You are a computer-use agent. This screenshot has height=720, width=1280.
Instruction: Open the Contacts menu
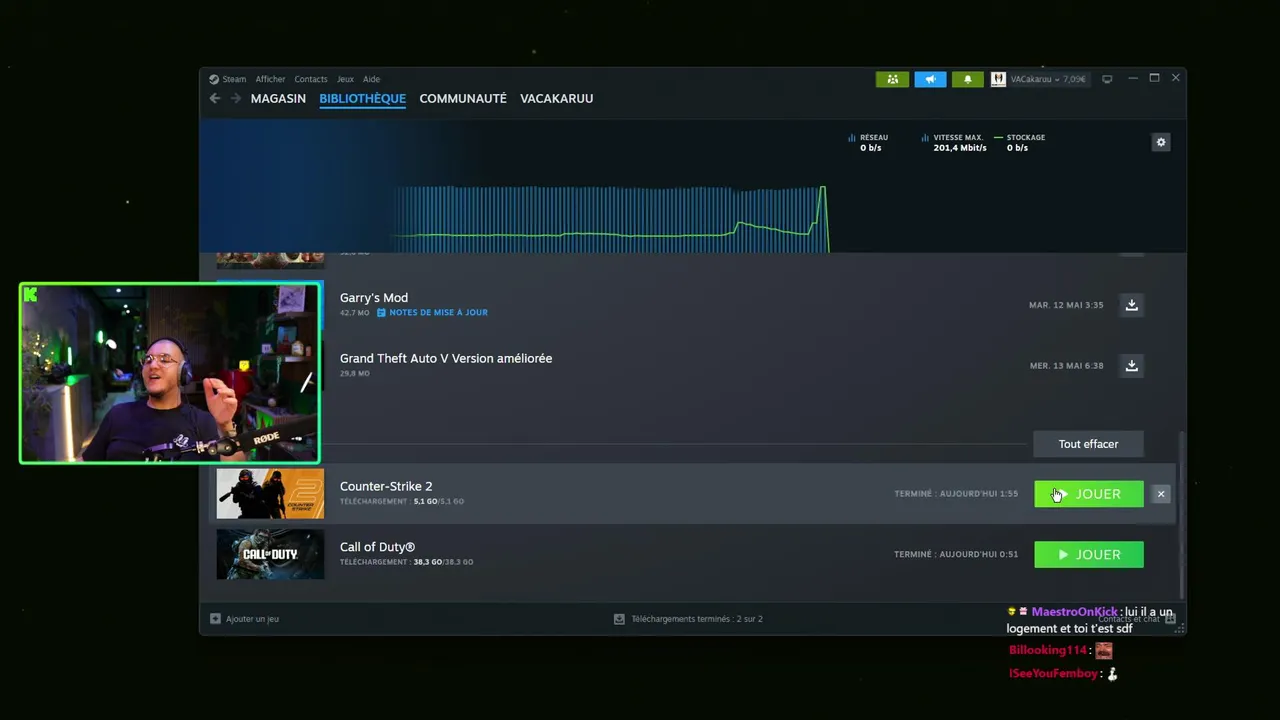click(x=311, y=79)
